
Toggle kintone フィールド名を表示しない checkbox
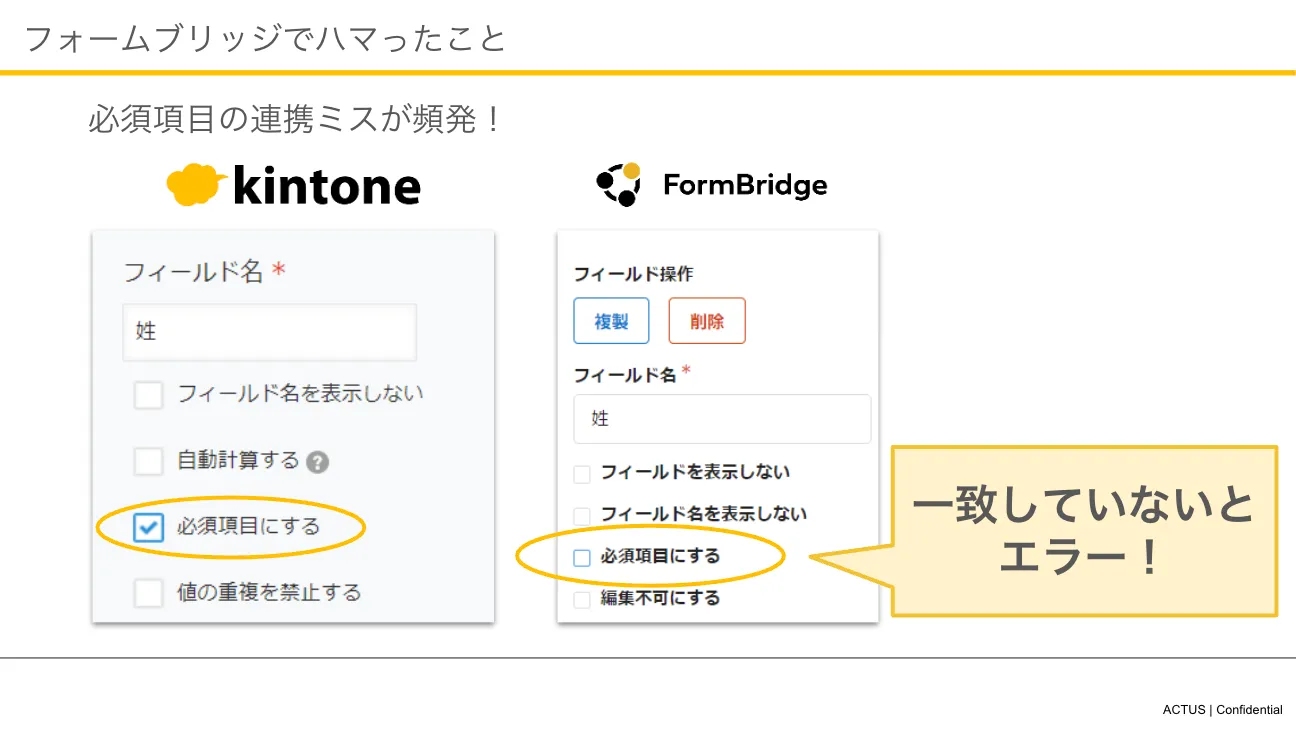click(x=148, y=395)
